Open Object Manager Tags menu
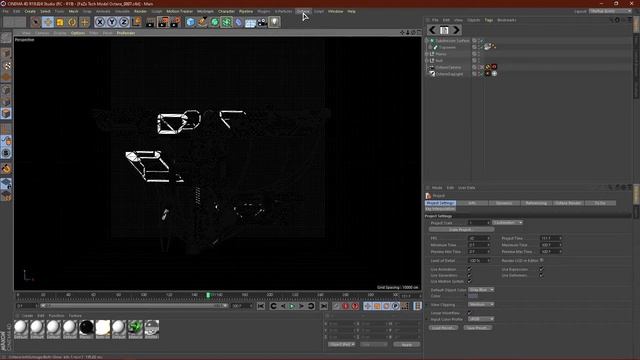 [x=489, y=20]
